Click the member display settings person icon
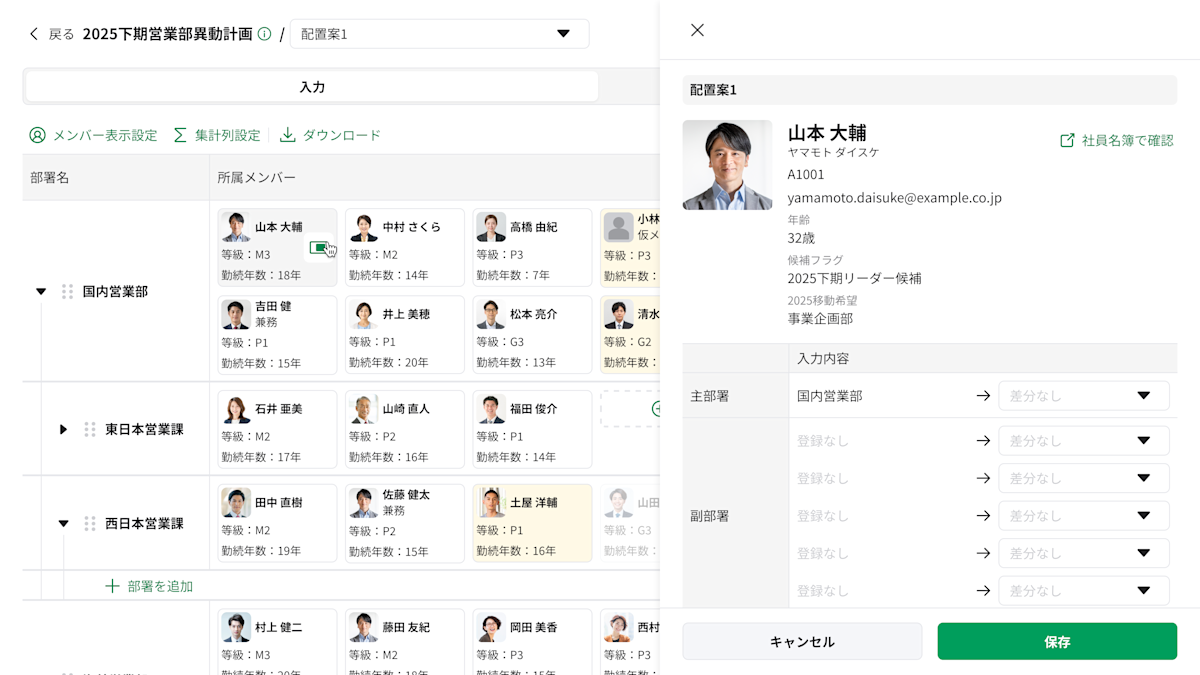 38,135
